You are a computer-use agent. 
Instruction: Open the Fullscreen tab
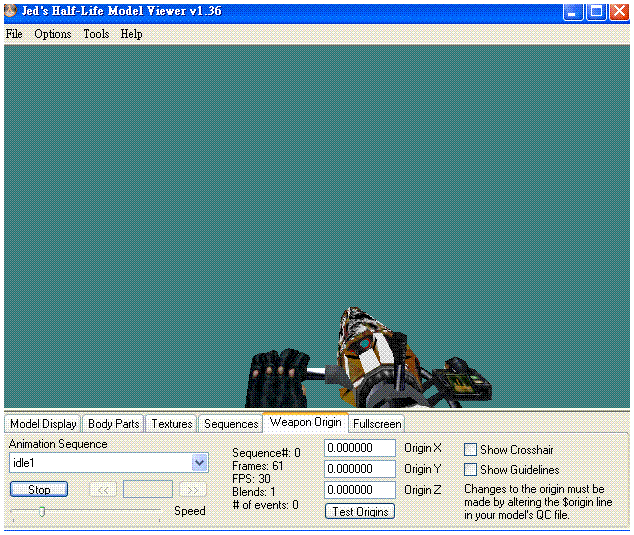(x=377, y=424)
